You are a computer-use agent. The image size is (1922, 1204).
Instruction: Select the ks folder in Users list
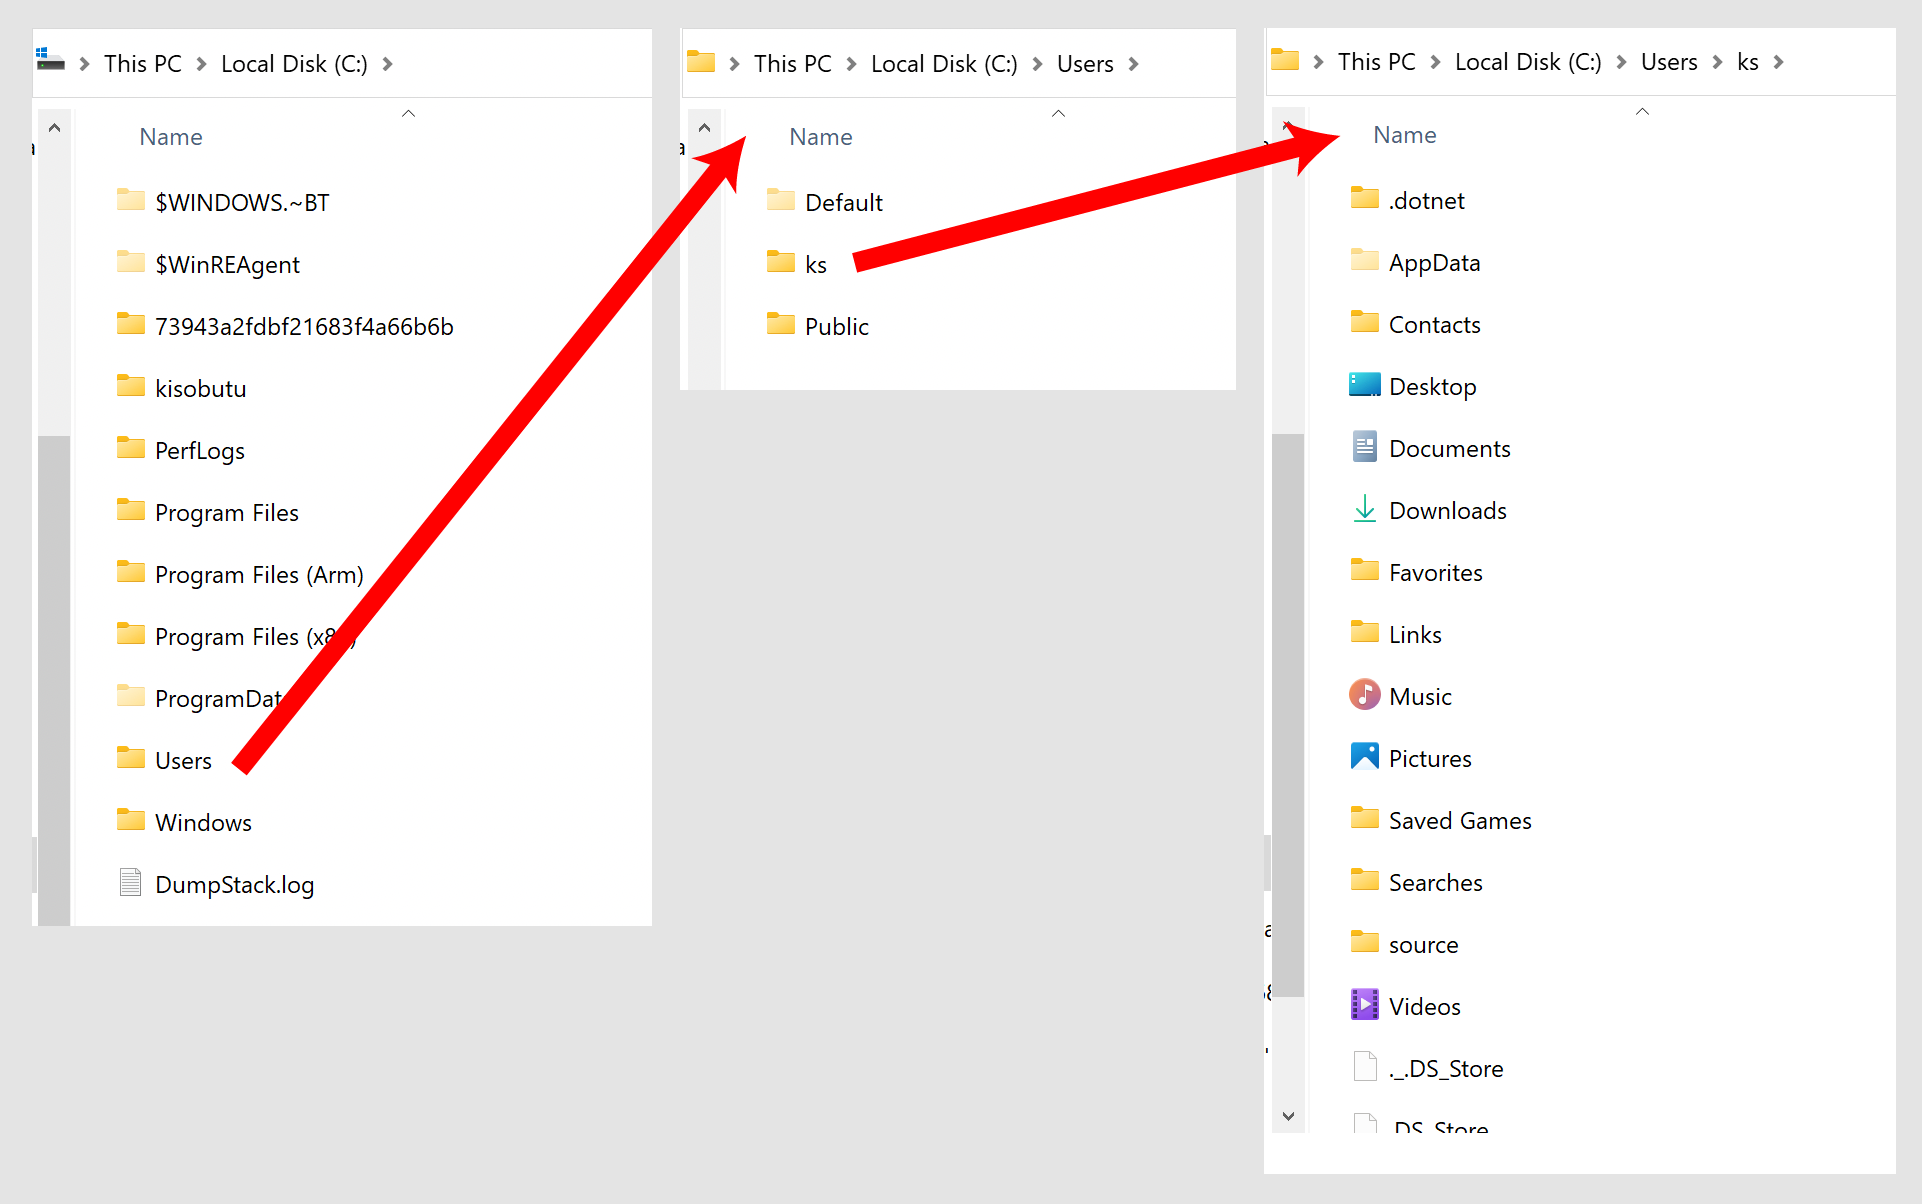815,265
